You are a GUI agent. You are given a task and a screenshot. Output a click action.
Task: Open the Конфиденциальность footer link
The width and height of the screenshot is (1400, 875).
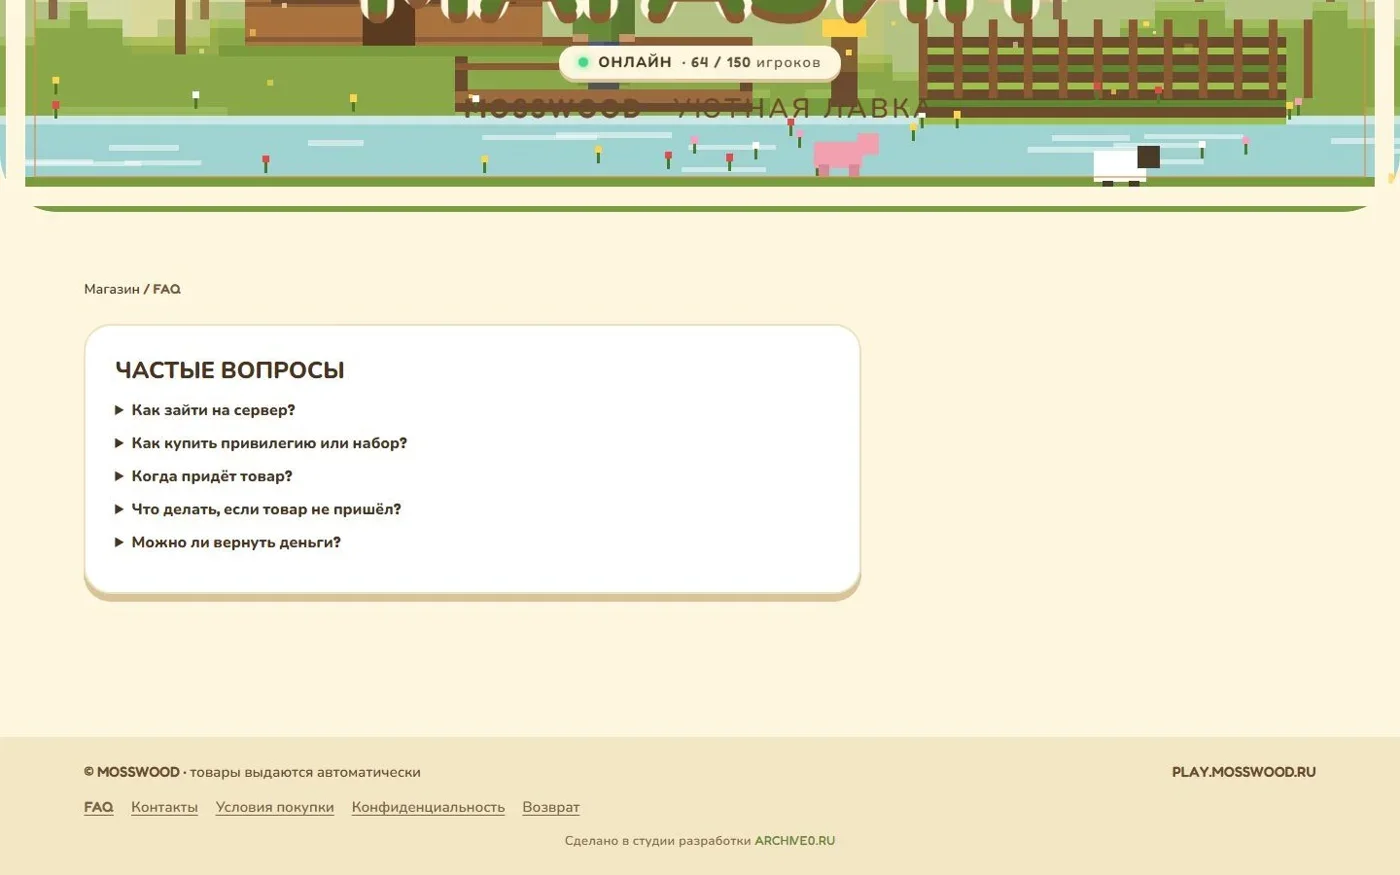(428, 807)
